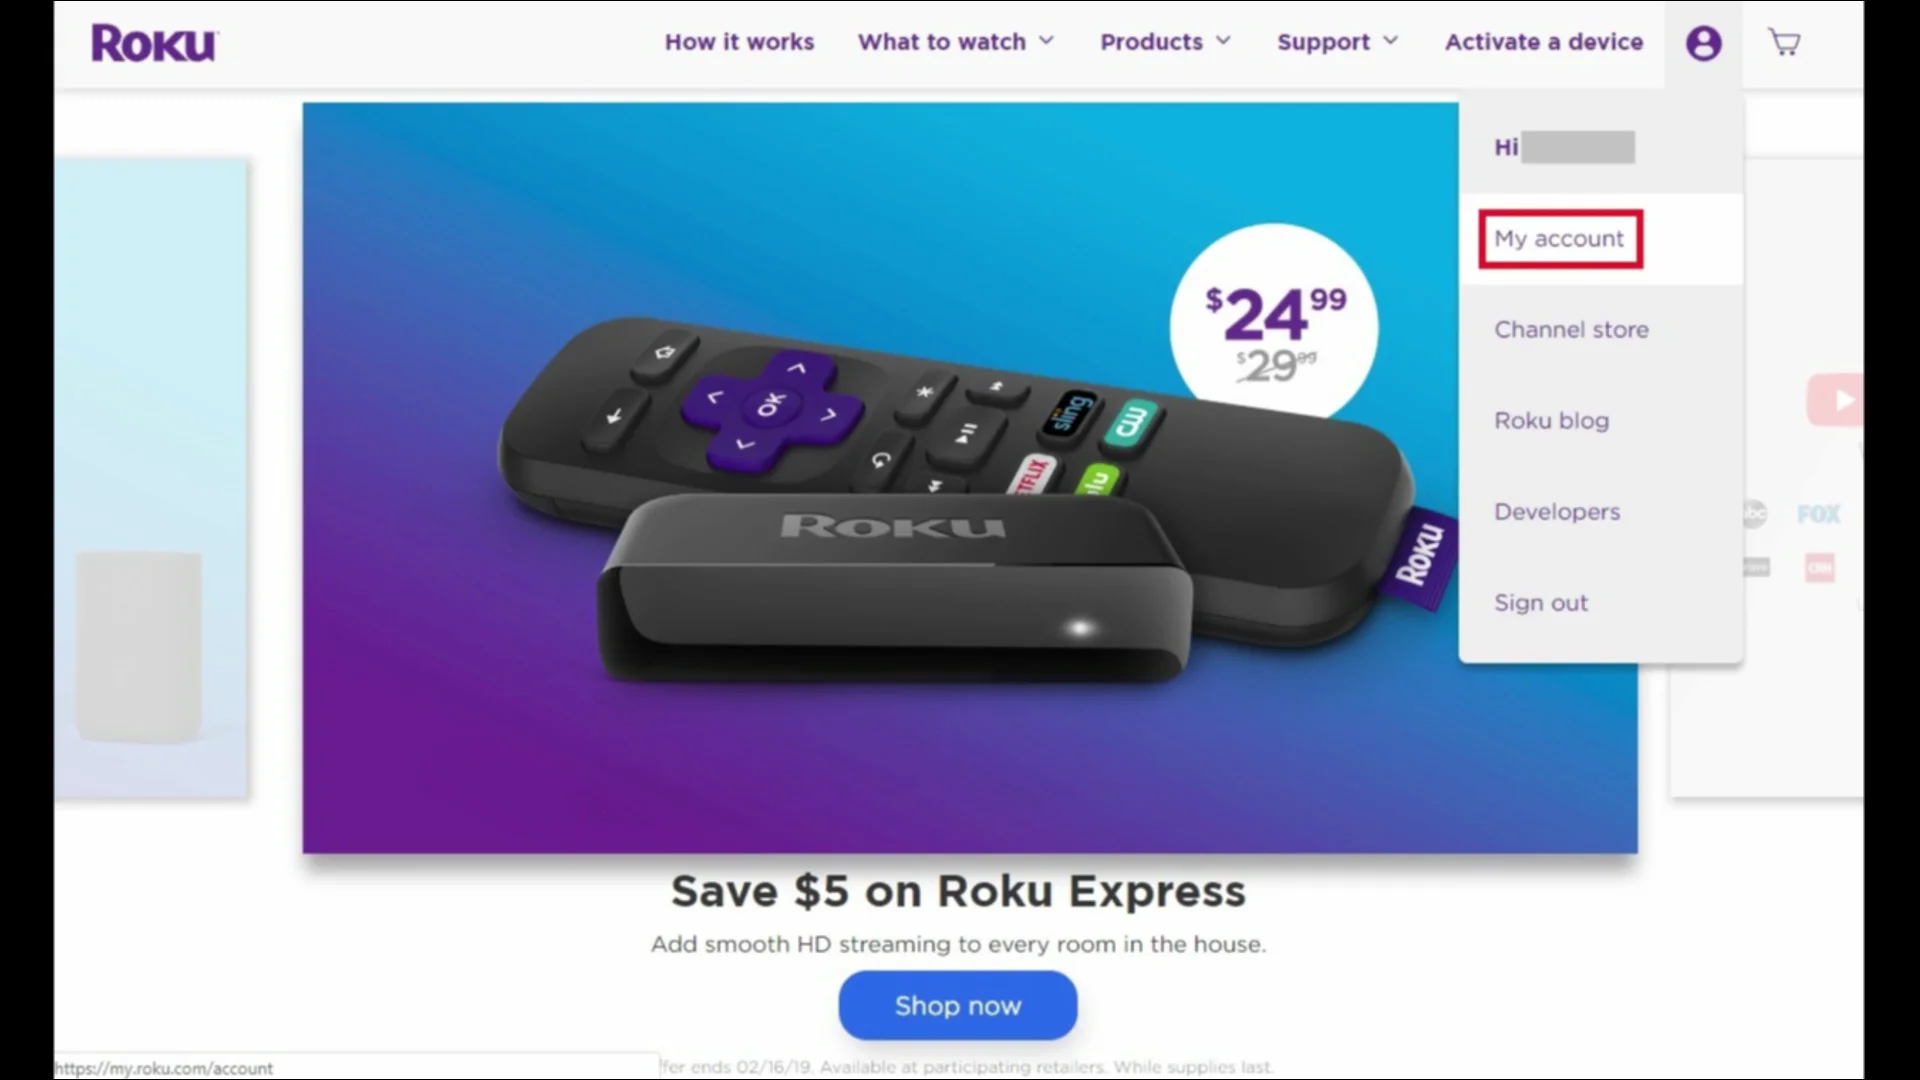
Task: Open Roku blog from account menu
Action: pyautogui.click(x=1551, y=421)
